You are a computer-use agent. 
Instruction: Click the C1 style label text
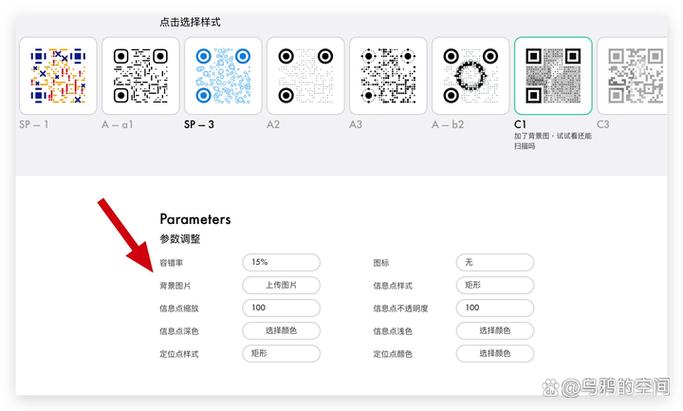[520, 125]
